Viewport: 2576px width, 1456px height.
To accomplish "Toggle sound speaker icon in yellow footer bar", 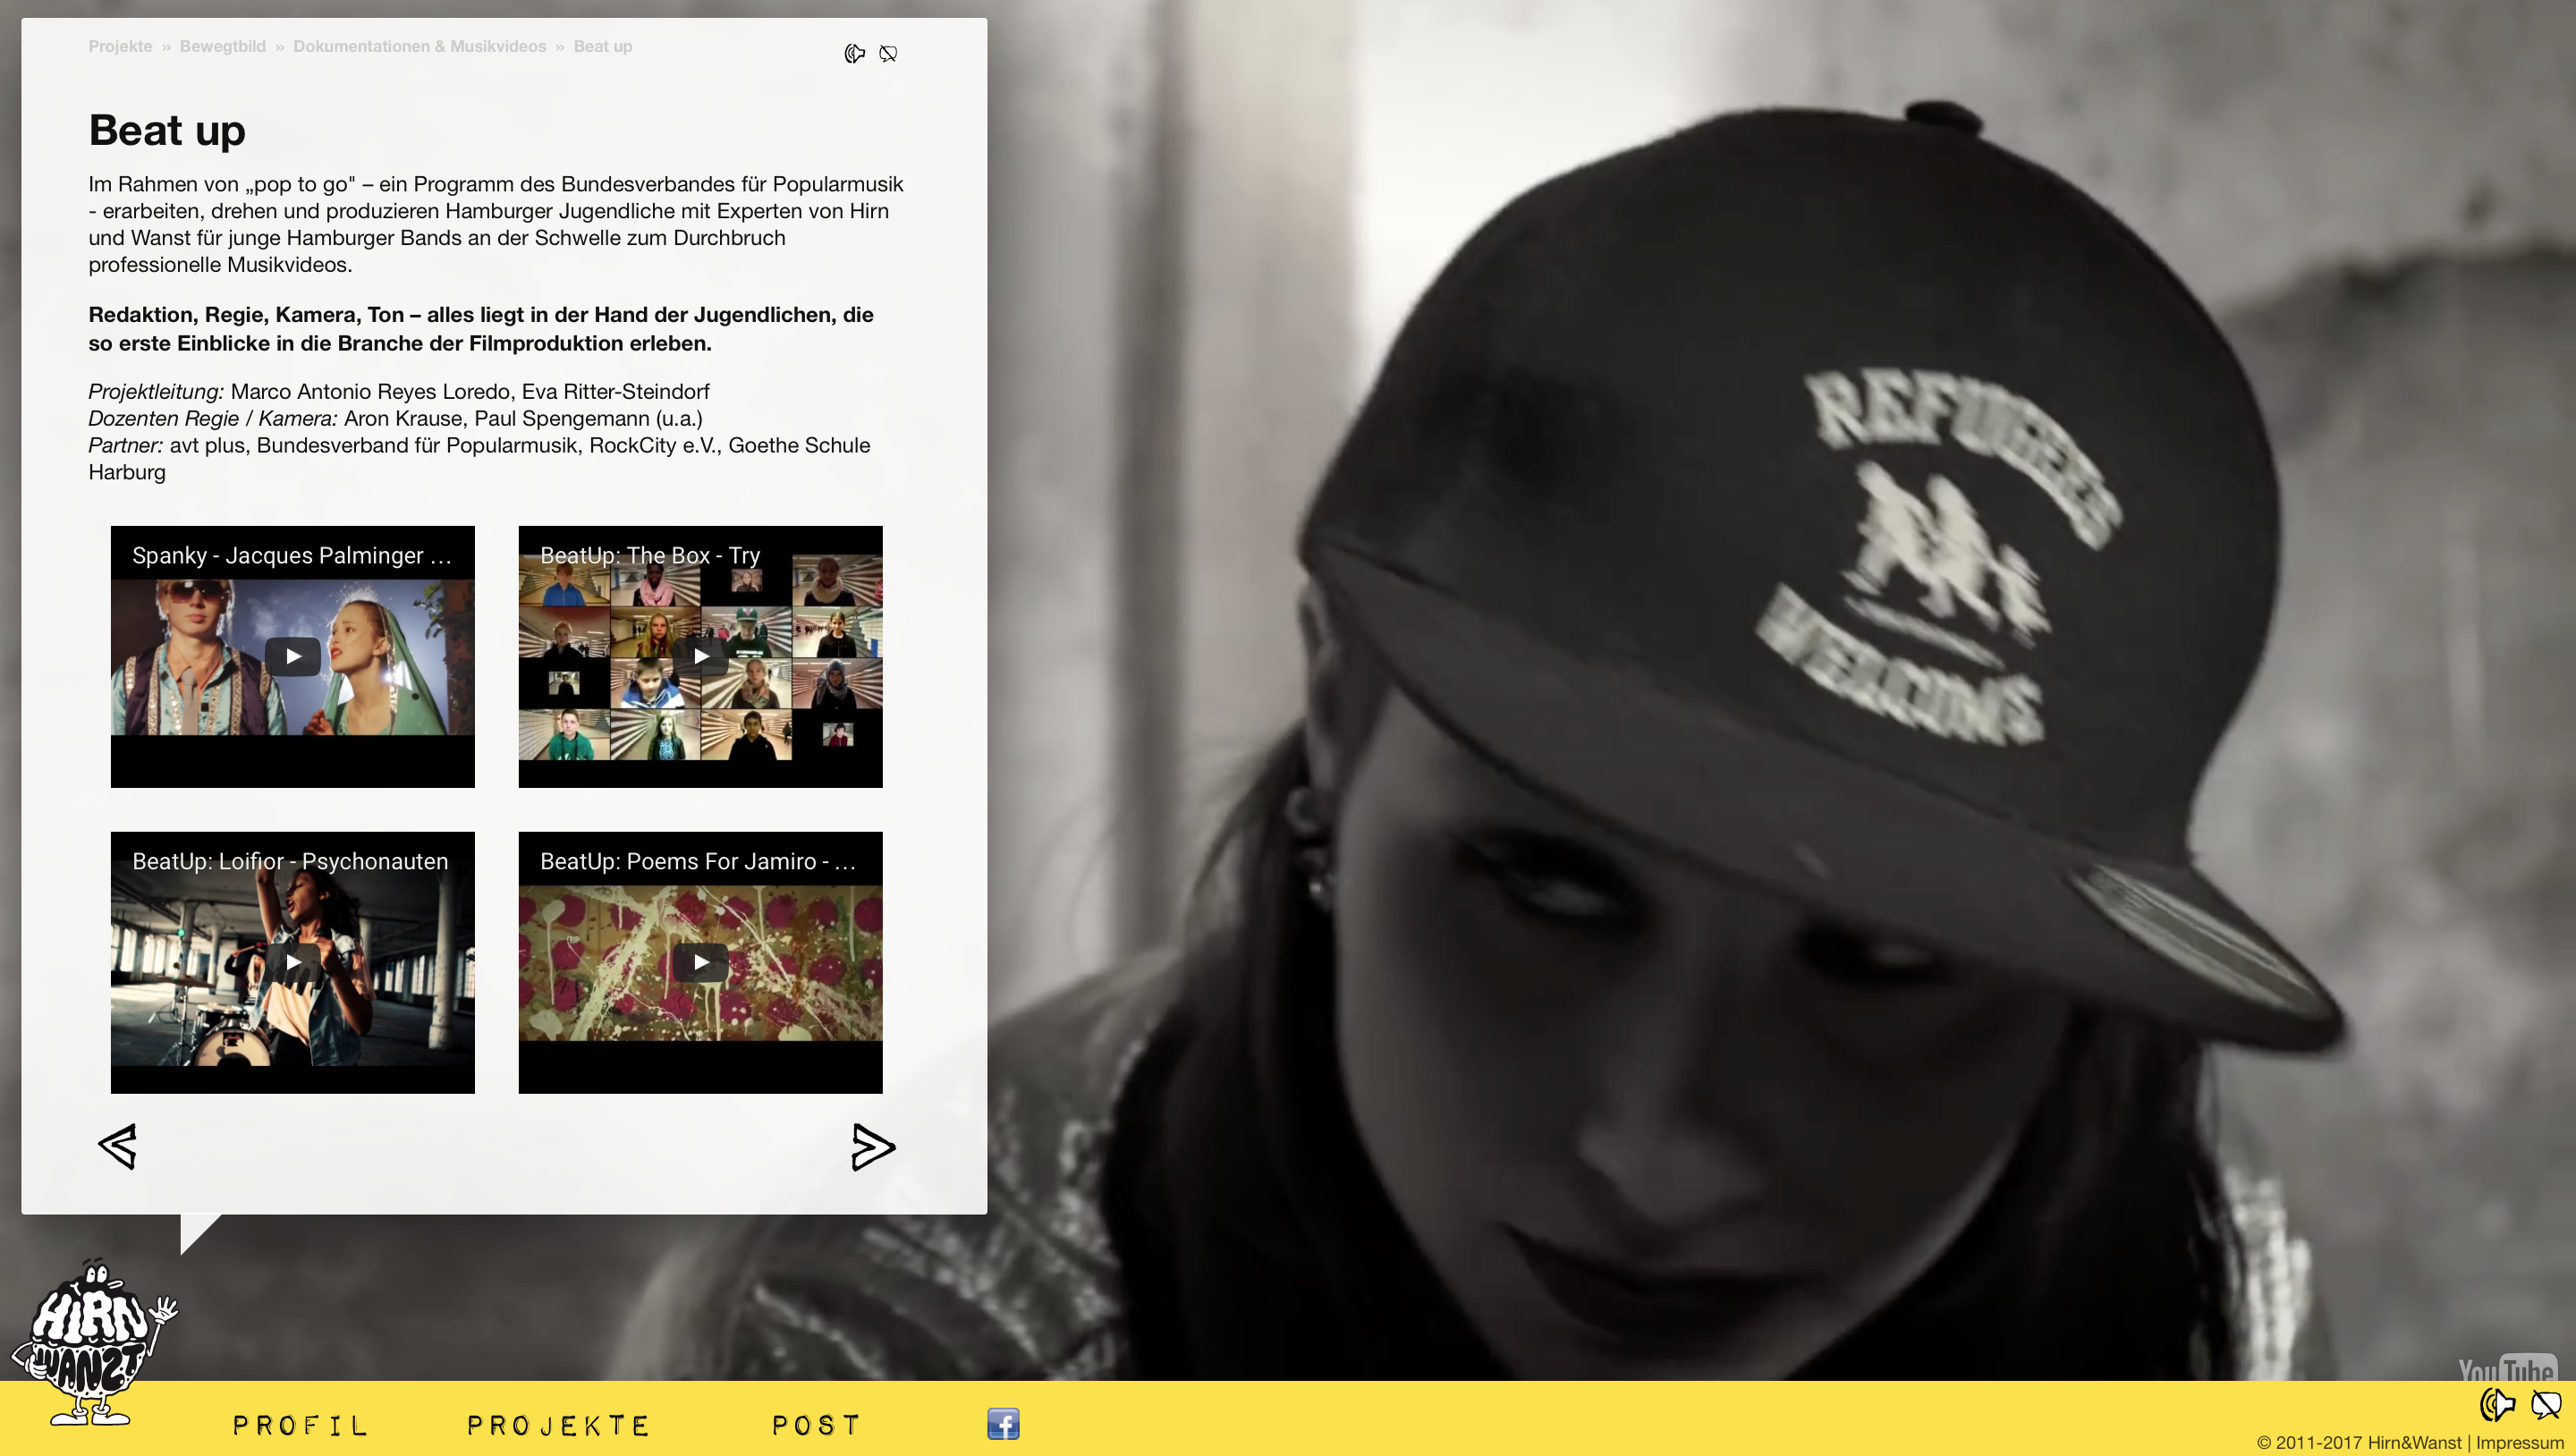I will [x=2497, y=1404].
